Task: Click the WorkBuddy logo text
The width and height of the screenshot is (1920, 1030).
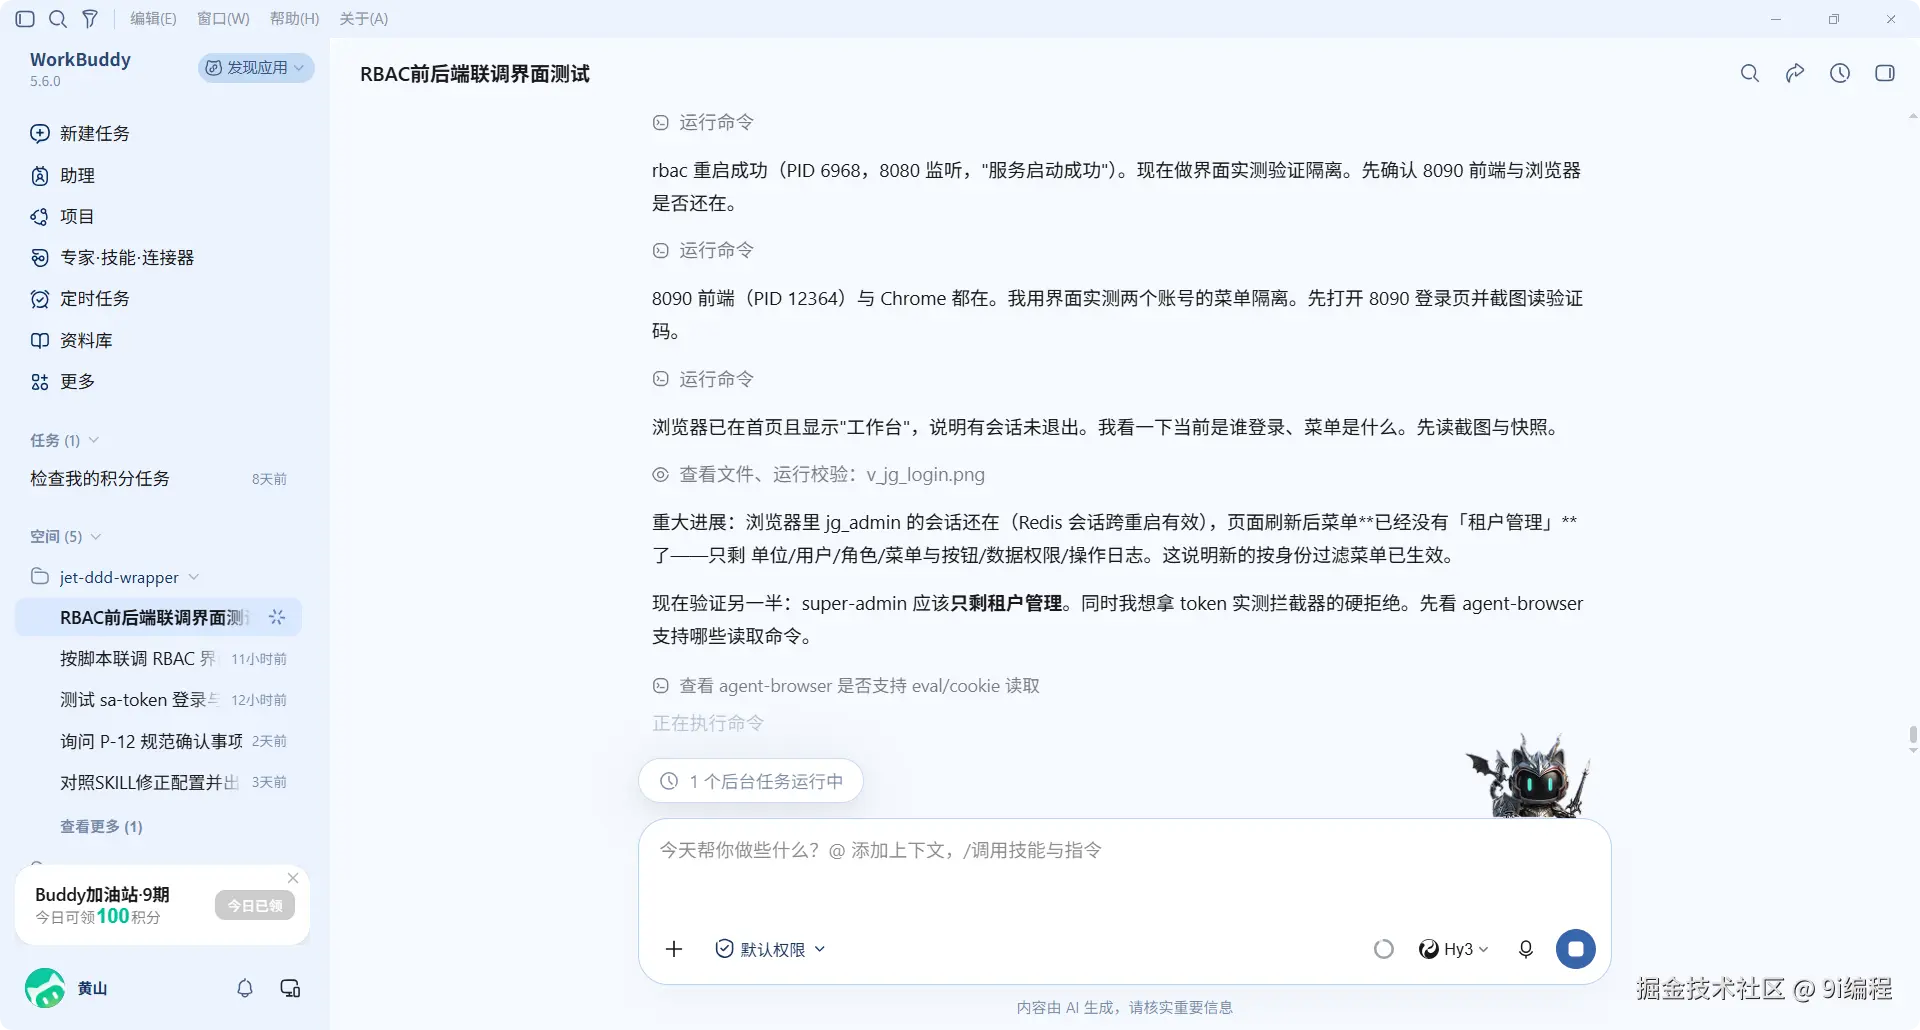Action: tap(80, 60)
